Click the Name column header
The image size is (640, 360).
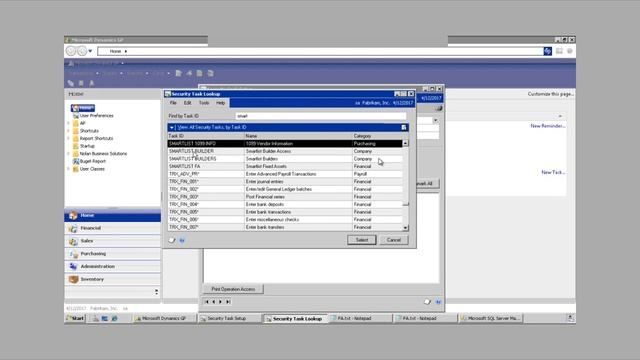(x=298, y=136)
